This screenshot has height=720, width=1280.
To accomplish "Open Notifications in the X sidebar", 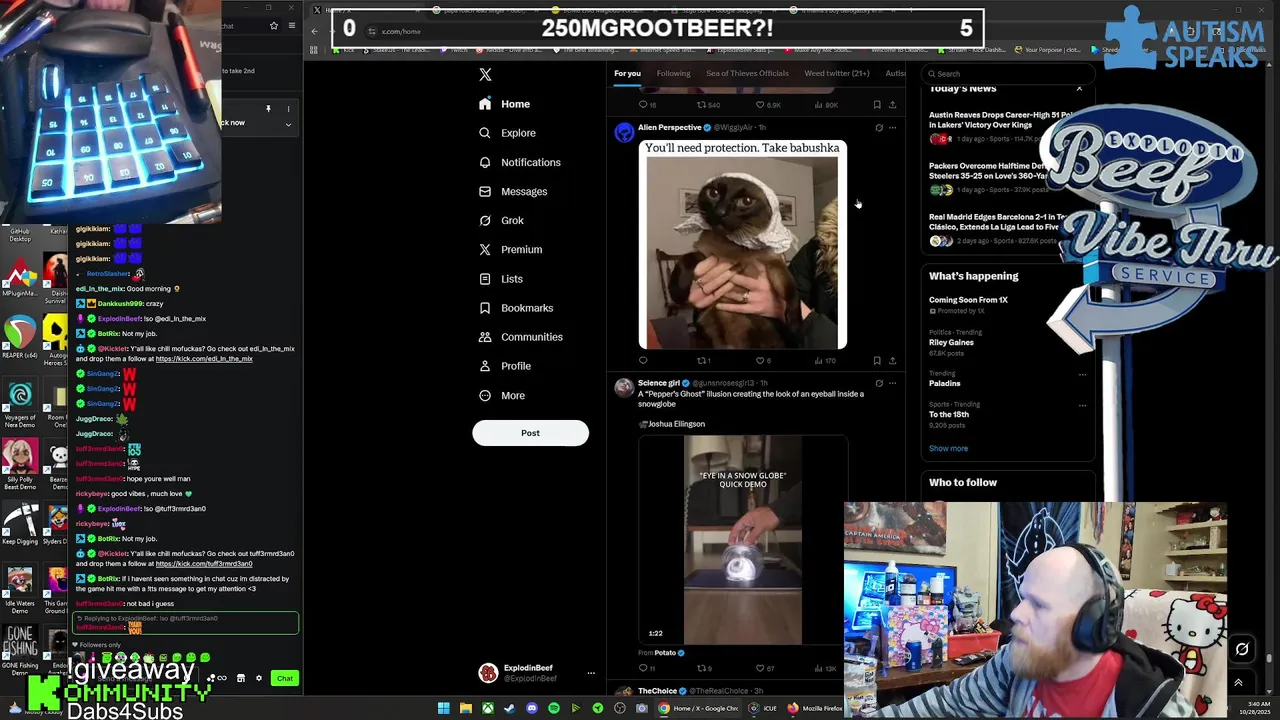I will (519, 162).
